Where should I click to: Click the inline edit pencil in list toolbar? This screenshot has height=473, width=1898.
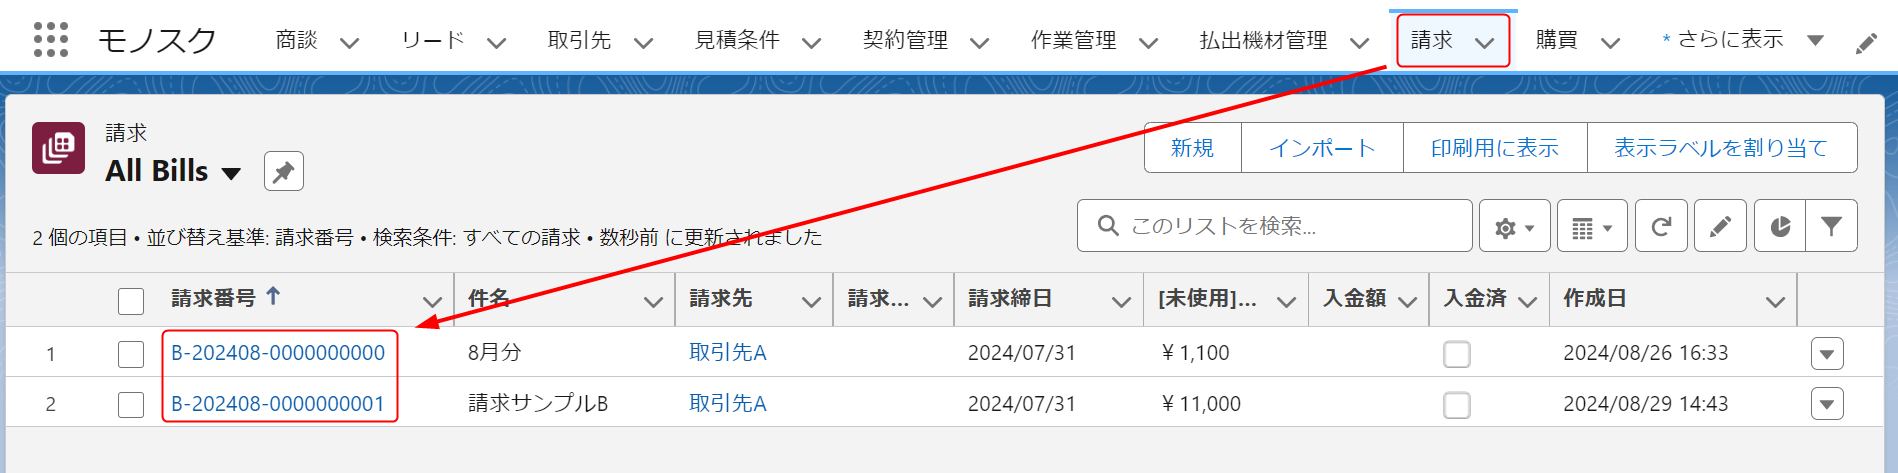pyautogui.click(x=1720, y=227)
